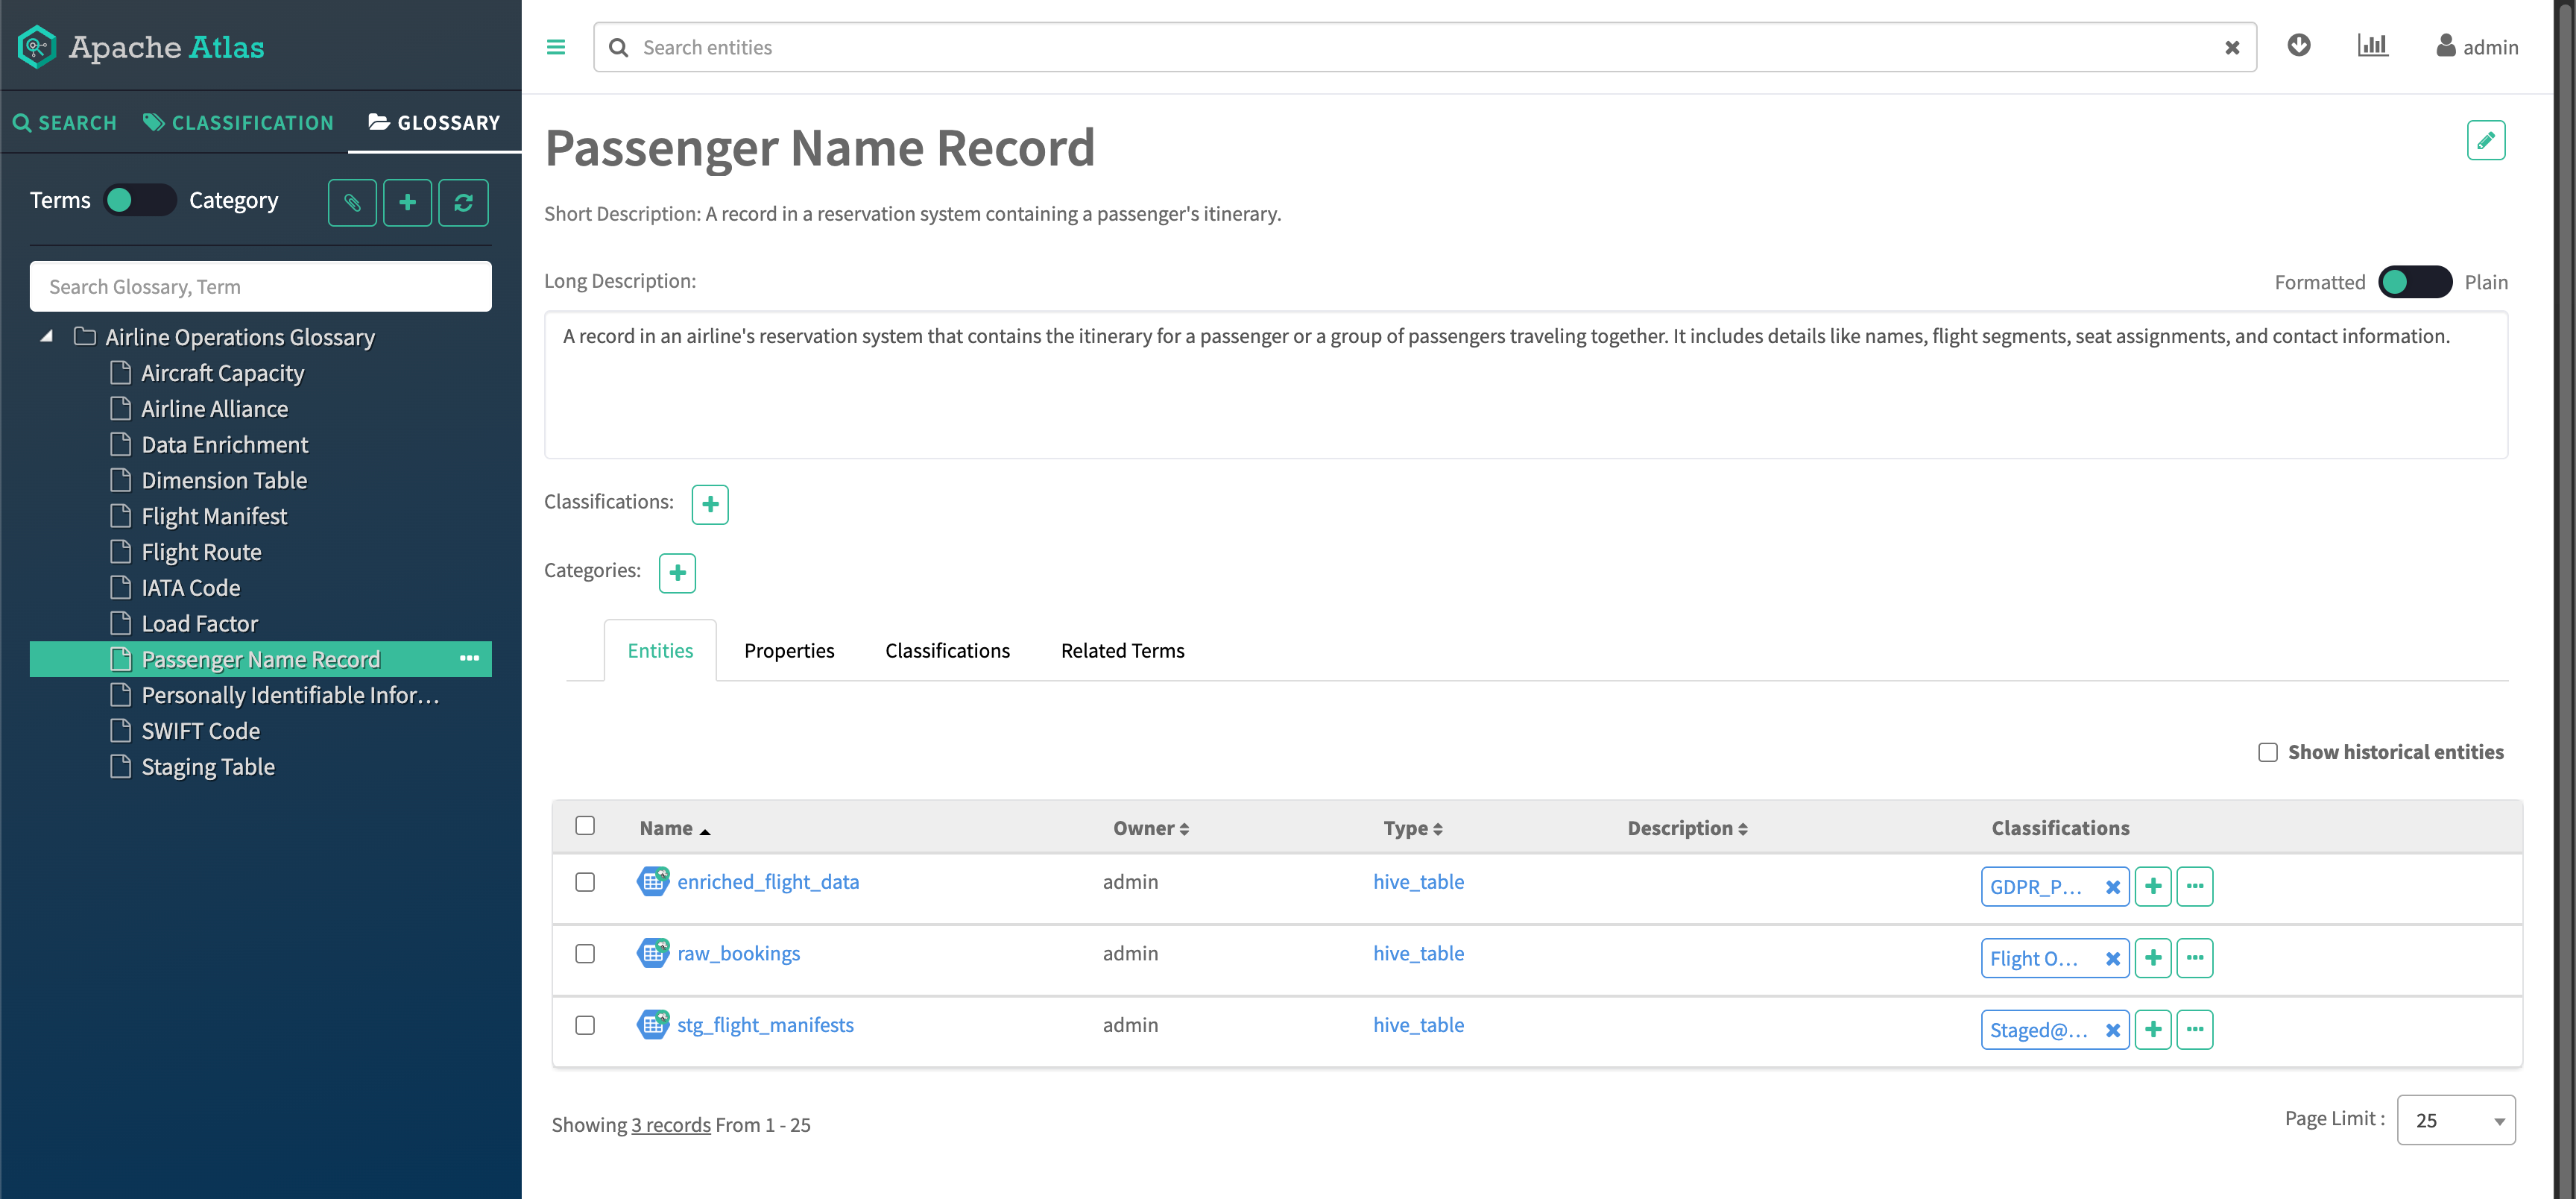Screen dimensions: 2576x1199
Task: Collapse the Airline Operations Glossary tree
Action: click(x=46, y=337)
